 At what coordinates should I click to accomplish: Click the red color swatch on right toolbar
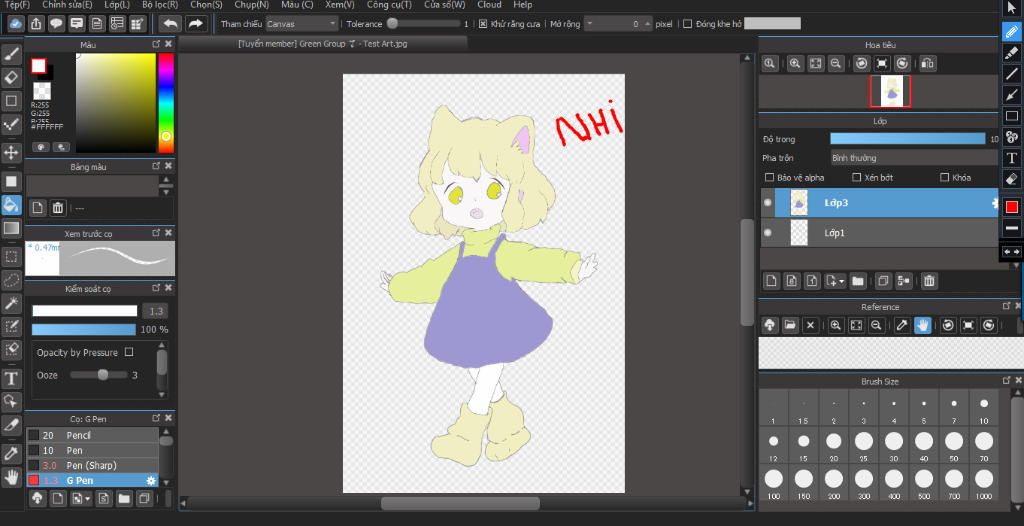coord(1012,207)
